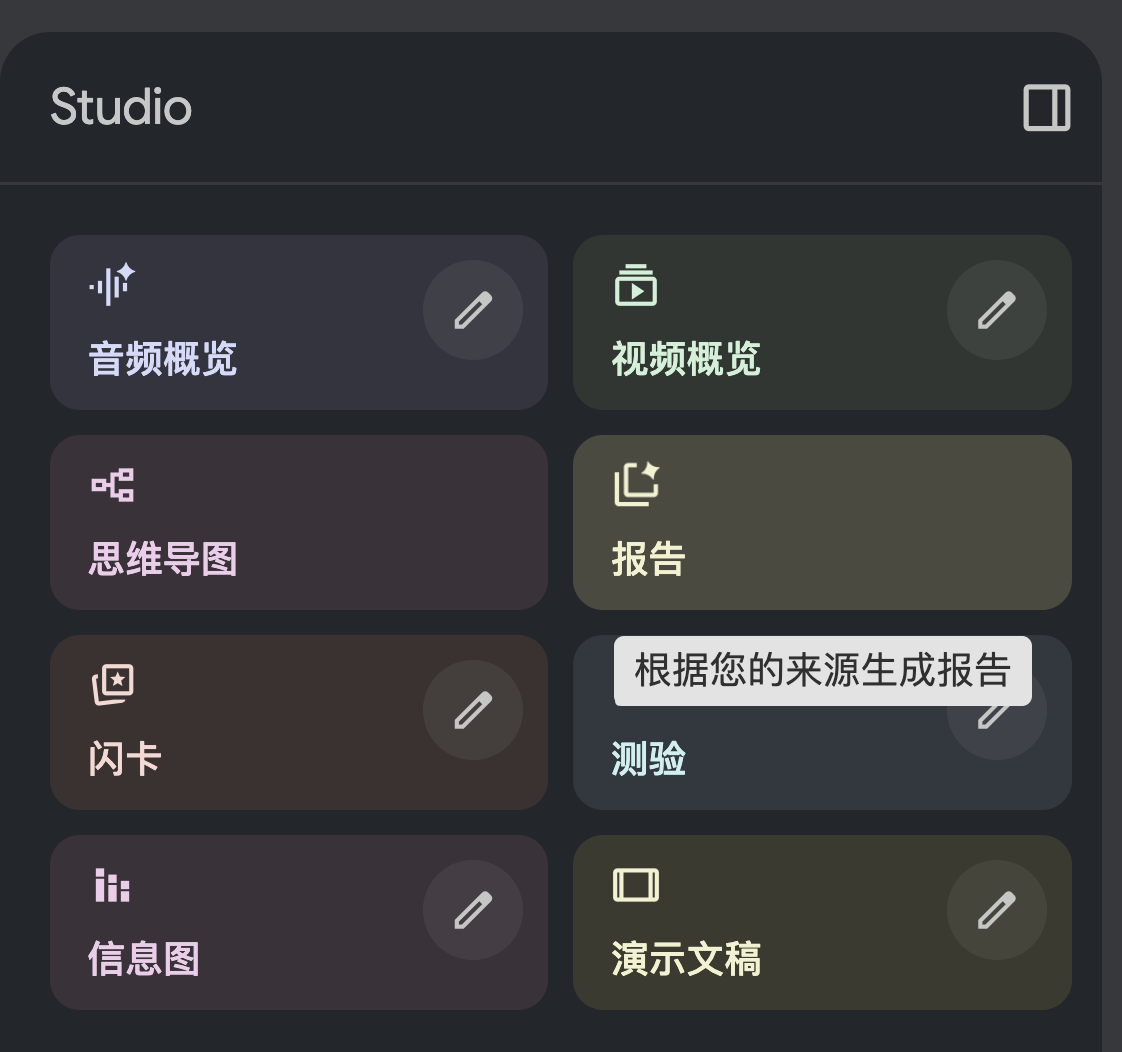Screen dimensions: 1122x1052
Task: Click the 音频概览 waveform sparkle icon
Action: (x=112, y=285)
